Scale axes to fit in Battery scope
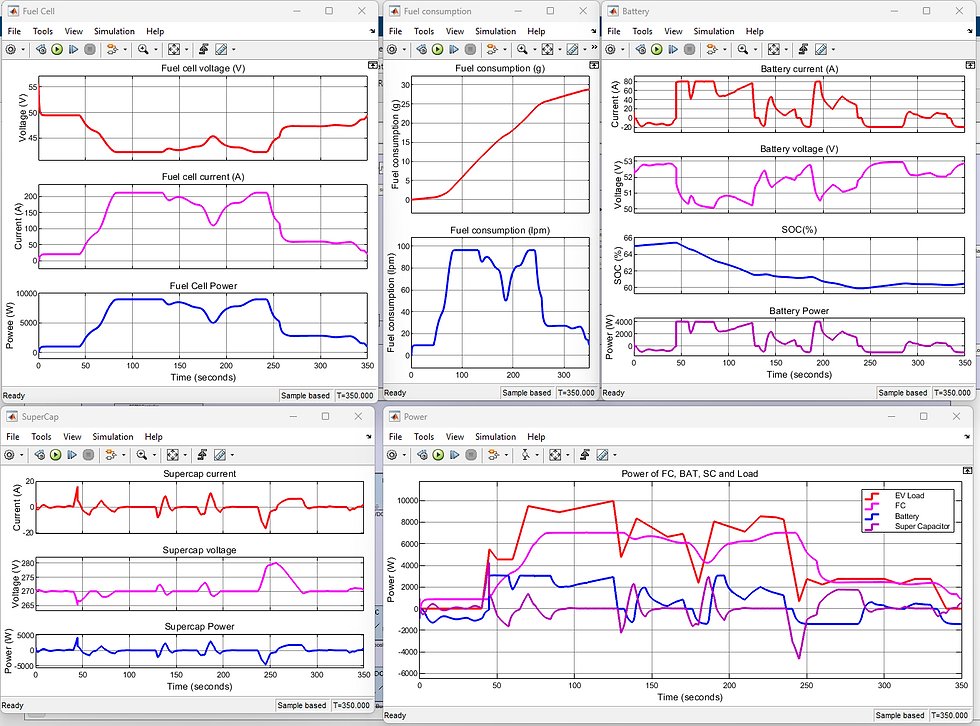The image size is (980, 726). tap(774, 50)
